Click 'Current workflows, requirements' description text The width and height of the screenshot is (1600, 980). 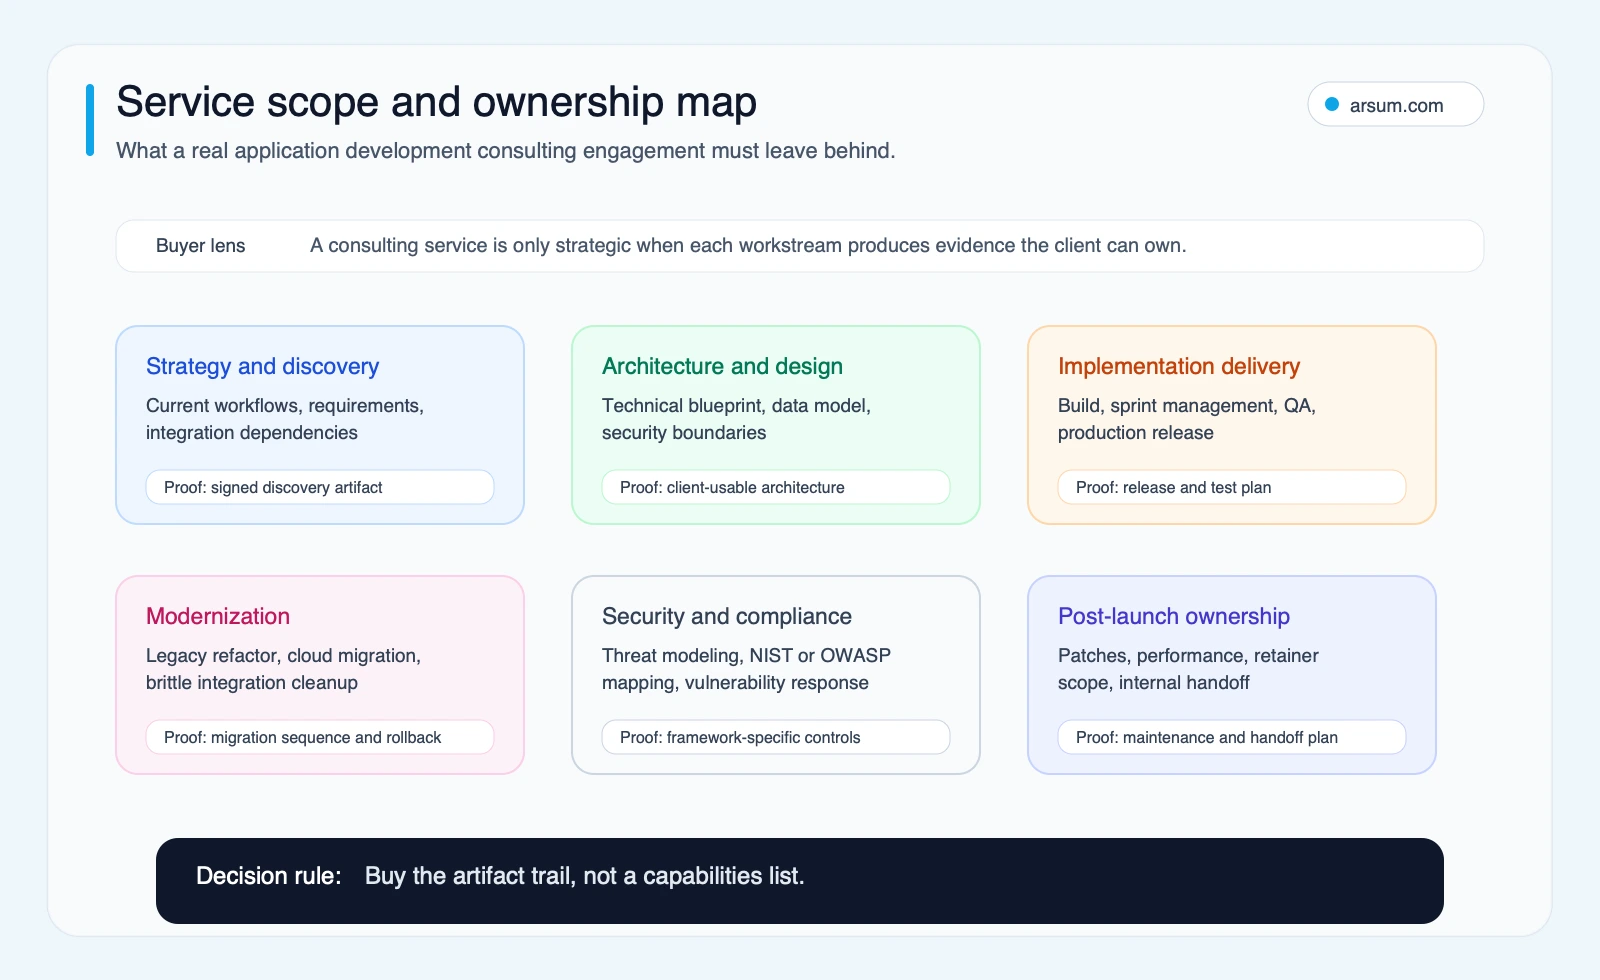(285, 419)
